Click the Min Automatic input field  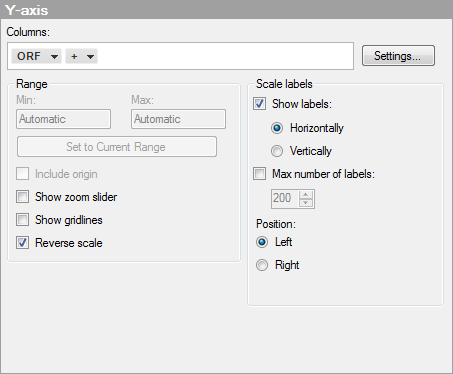coord(63,119)
